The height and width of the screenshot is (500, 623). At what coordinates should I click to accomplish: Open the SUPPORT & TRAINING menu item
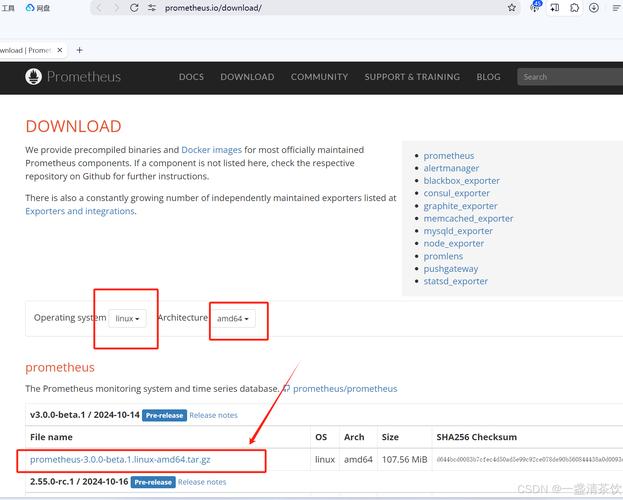click(412, 77)
